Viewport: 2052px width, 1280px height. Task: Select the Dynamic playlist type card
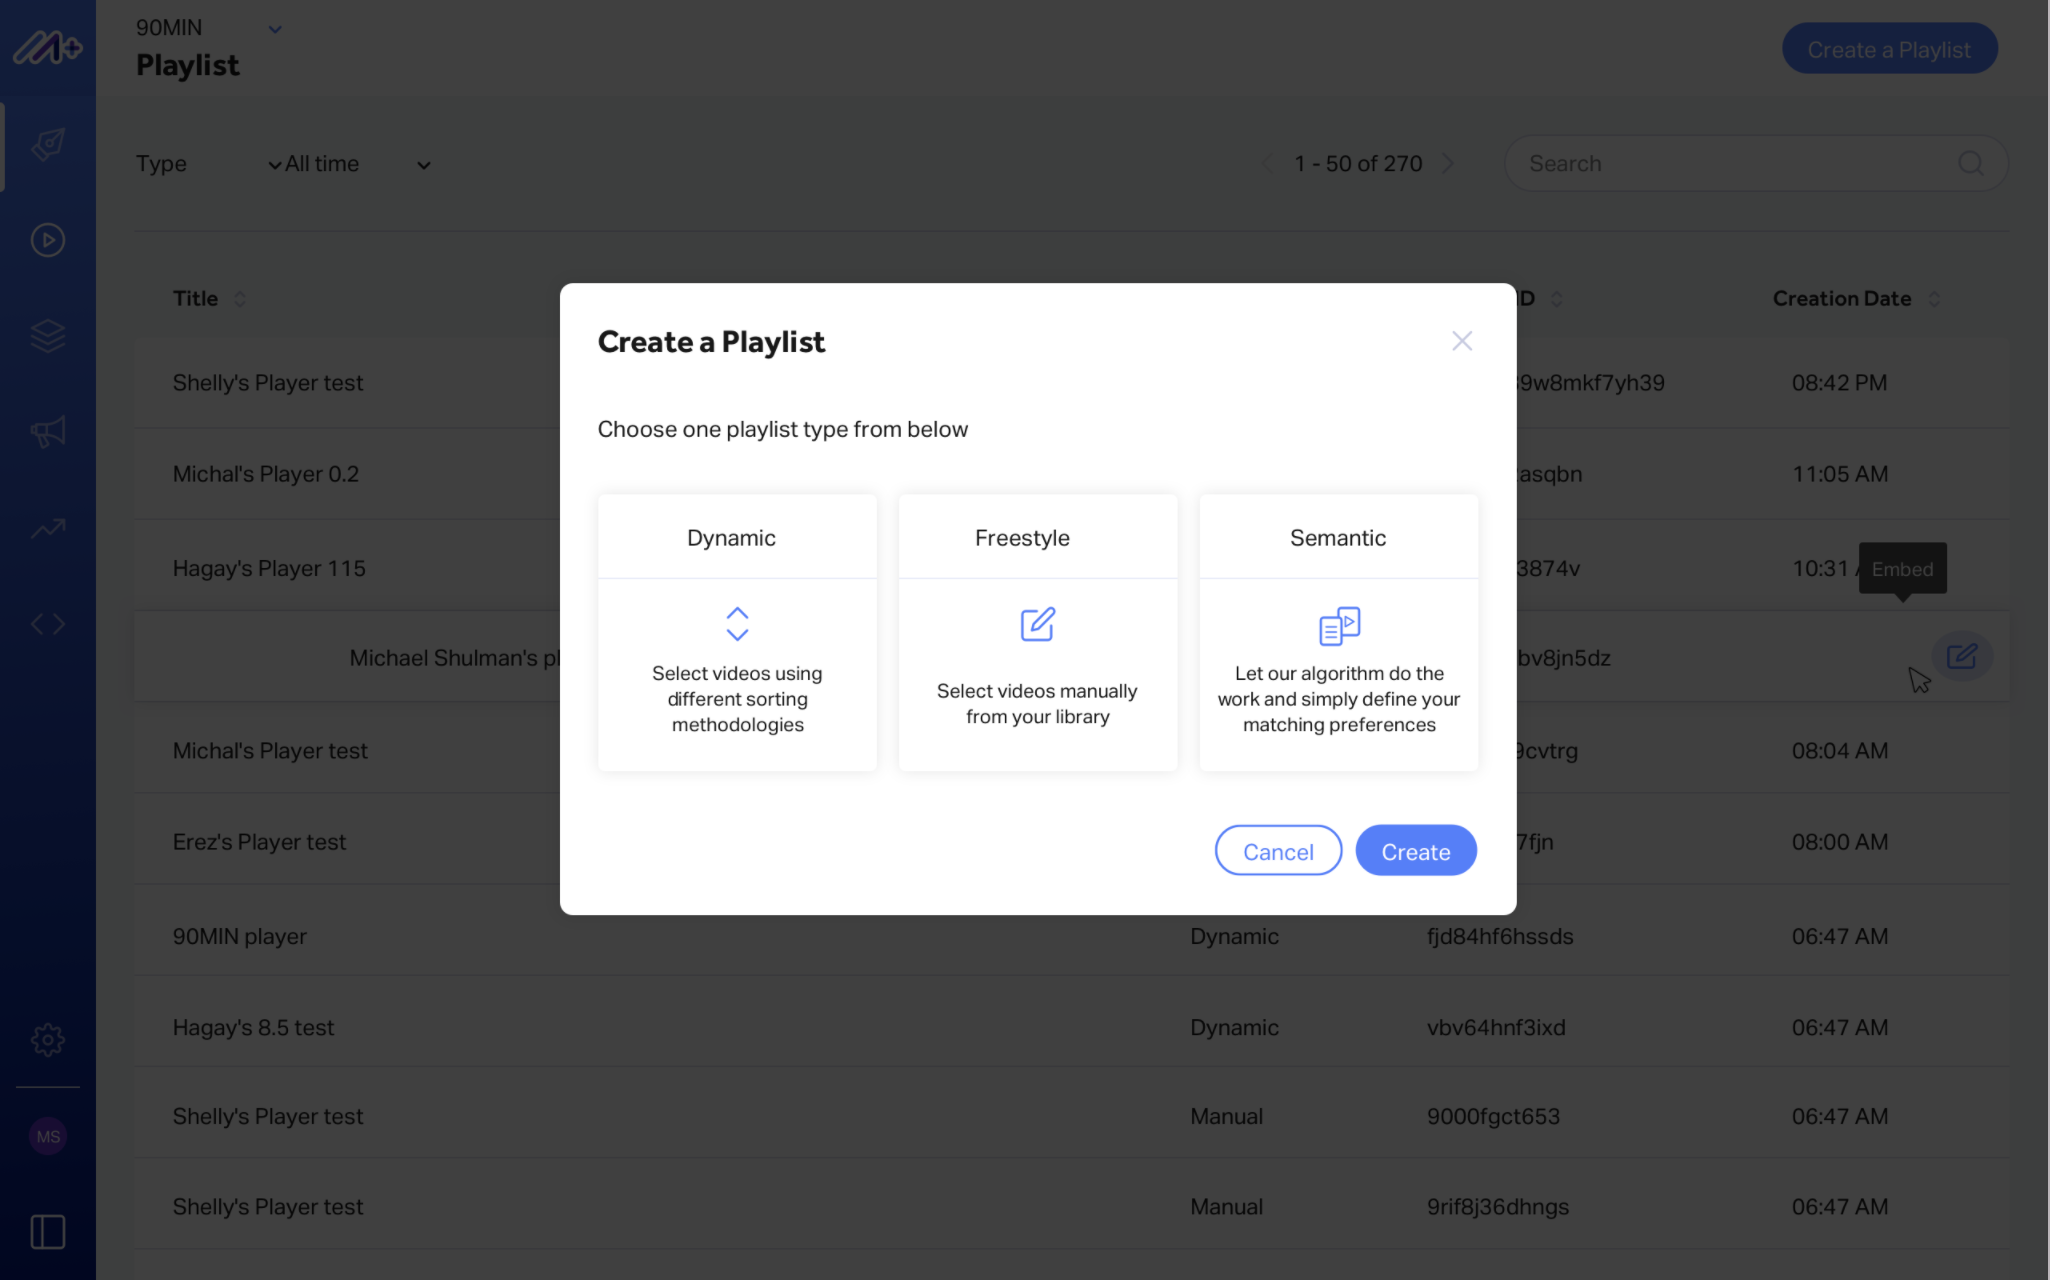[x=737, y=632]
